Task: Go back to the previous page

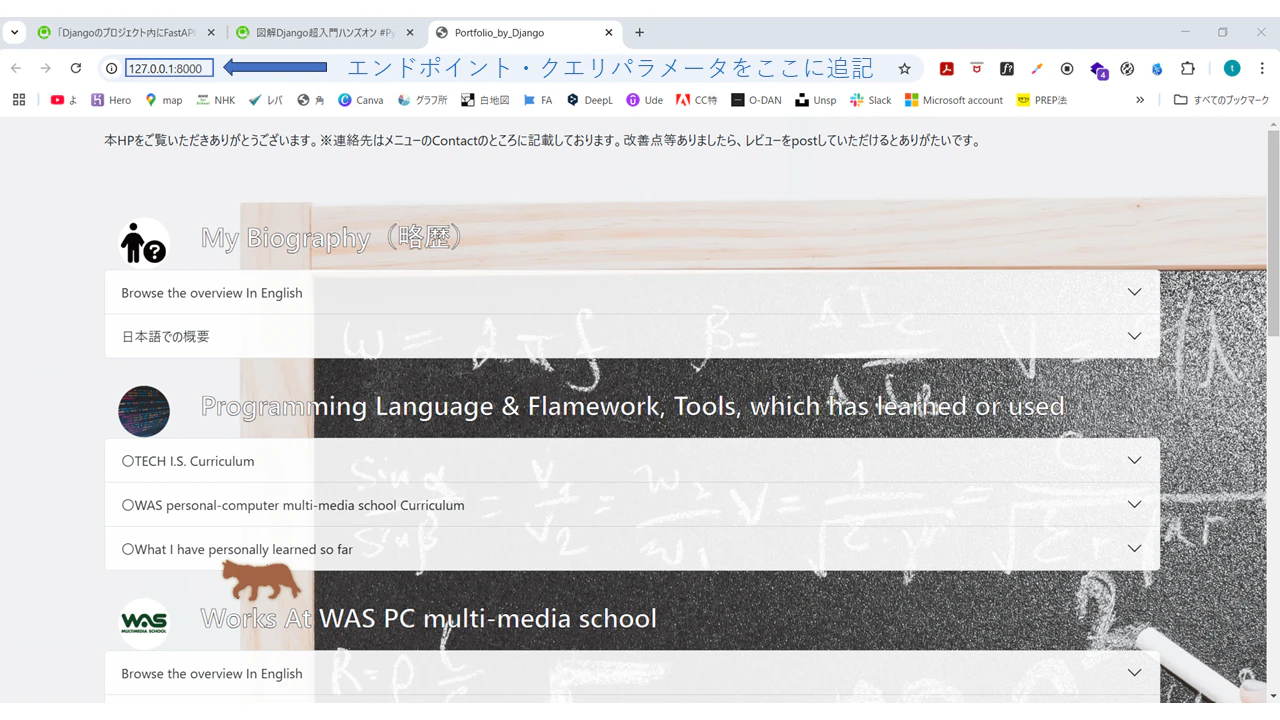Action: click(x=16, y=68)
